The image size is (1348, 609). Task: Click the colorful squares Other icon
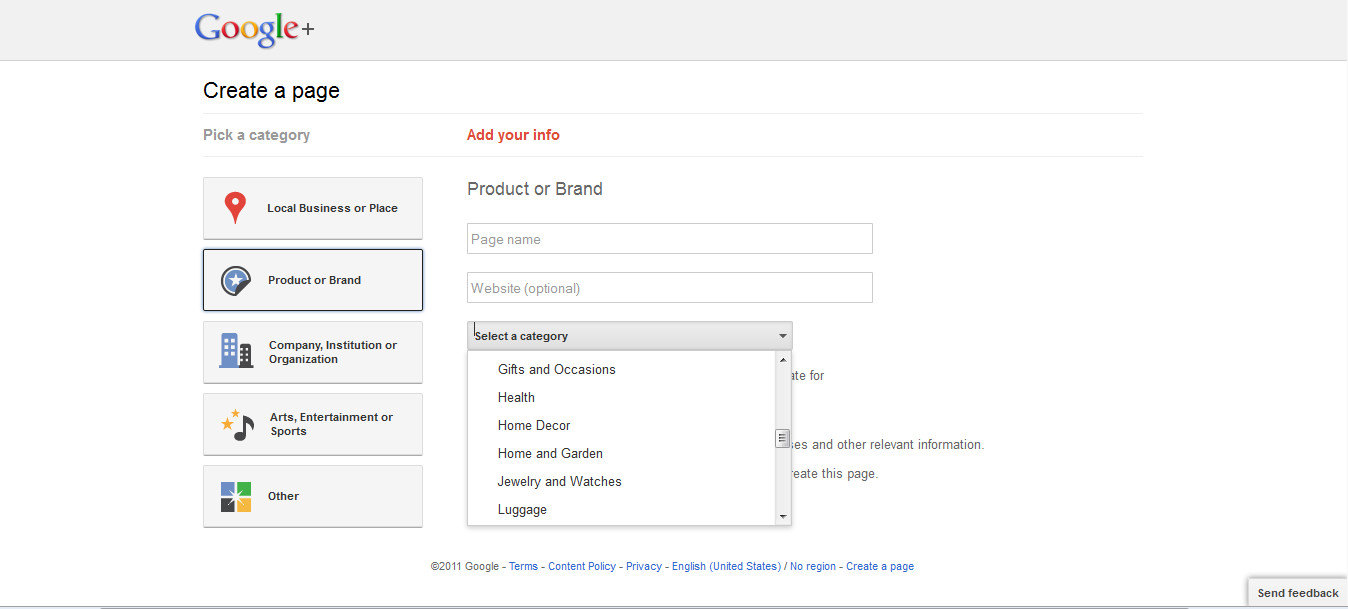tap(235, 496)
